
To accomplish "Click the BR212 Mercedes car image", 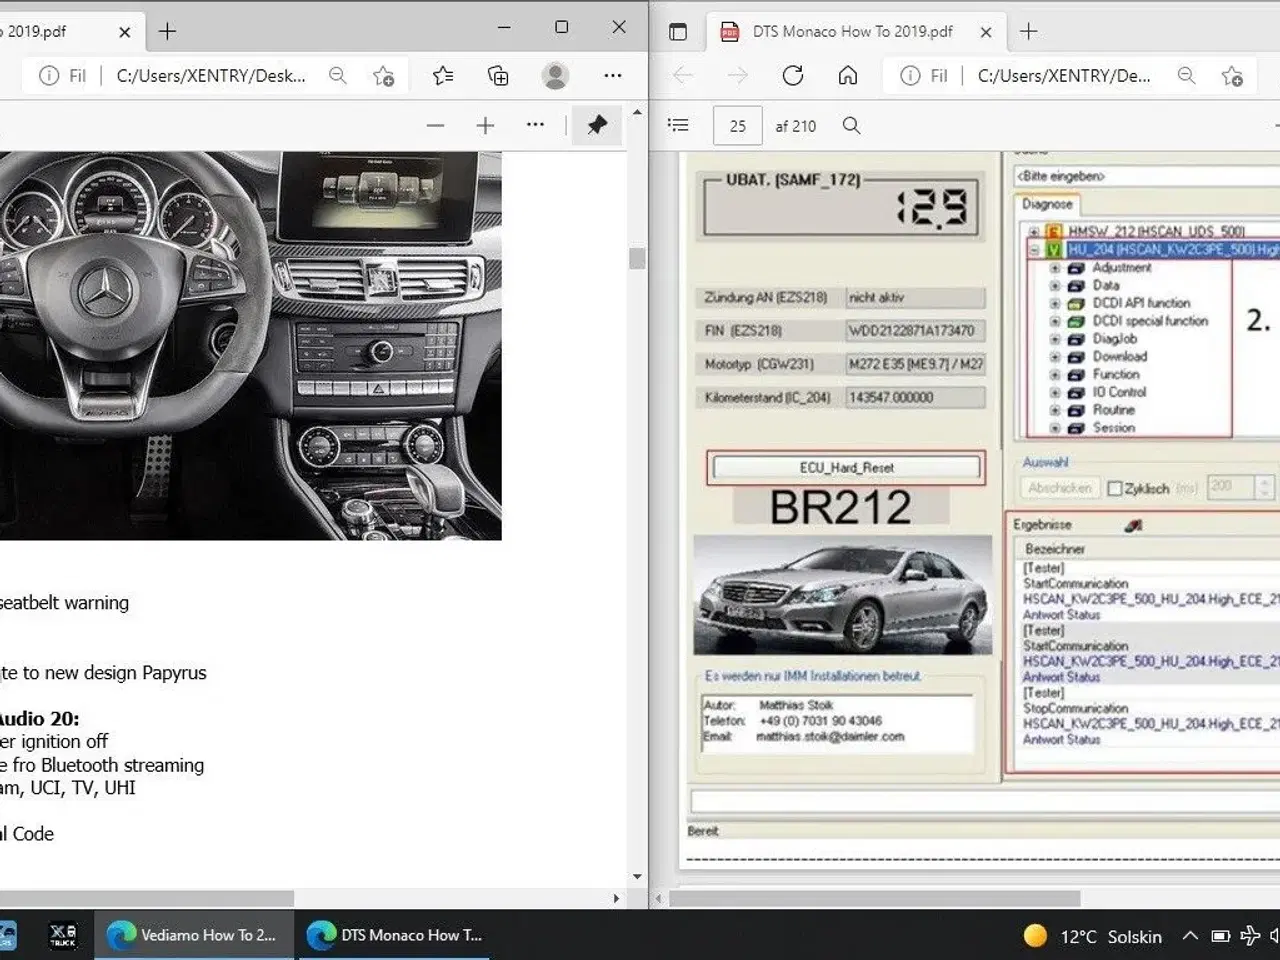I will click(x=842, y=595).
